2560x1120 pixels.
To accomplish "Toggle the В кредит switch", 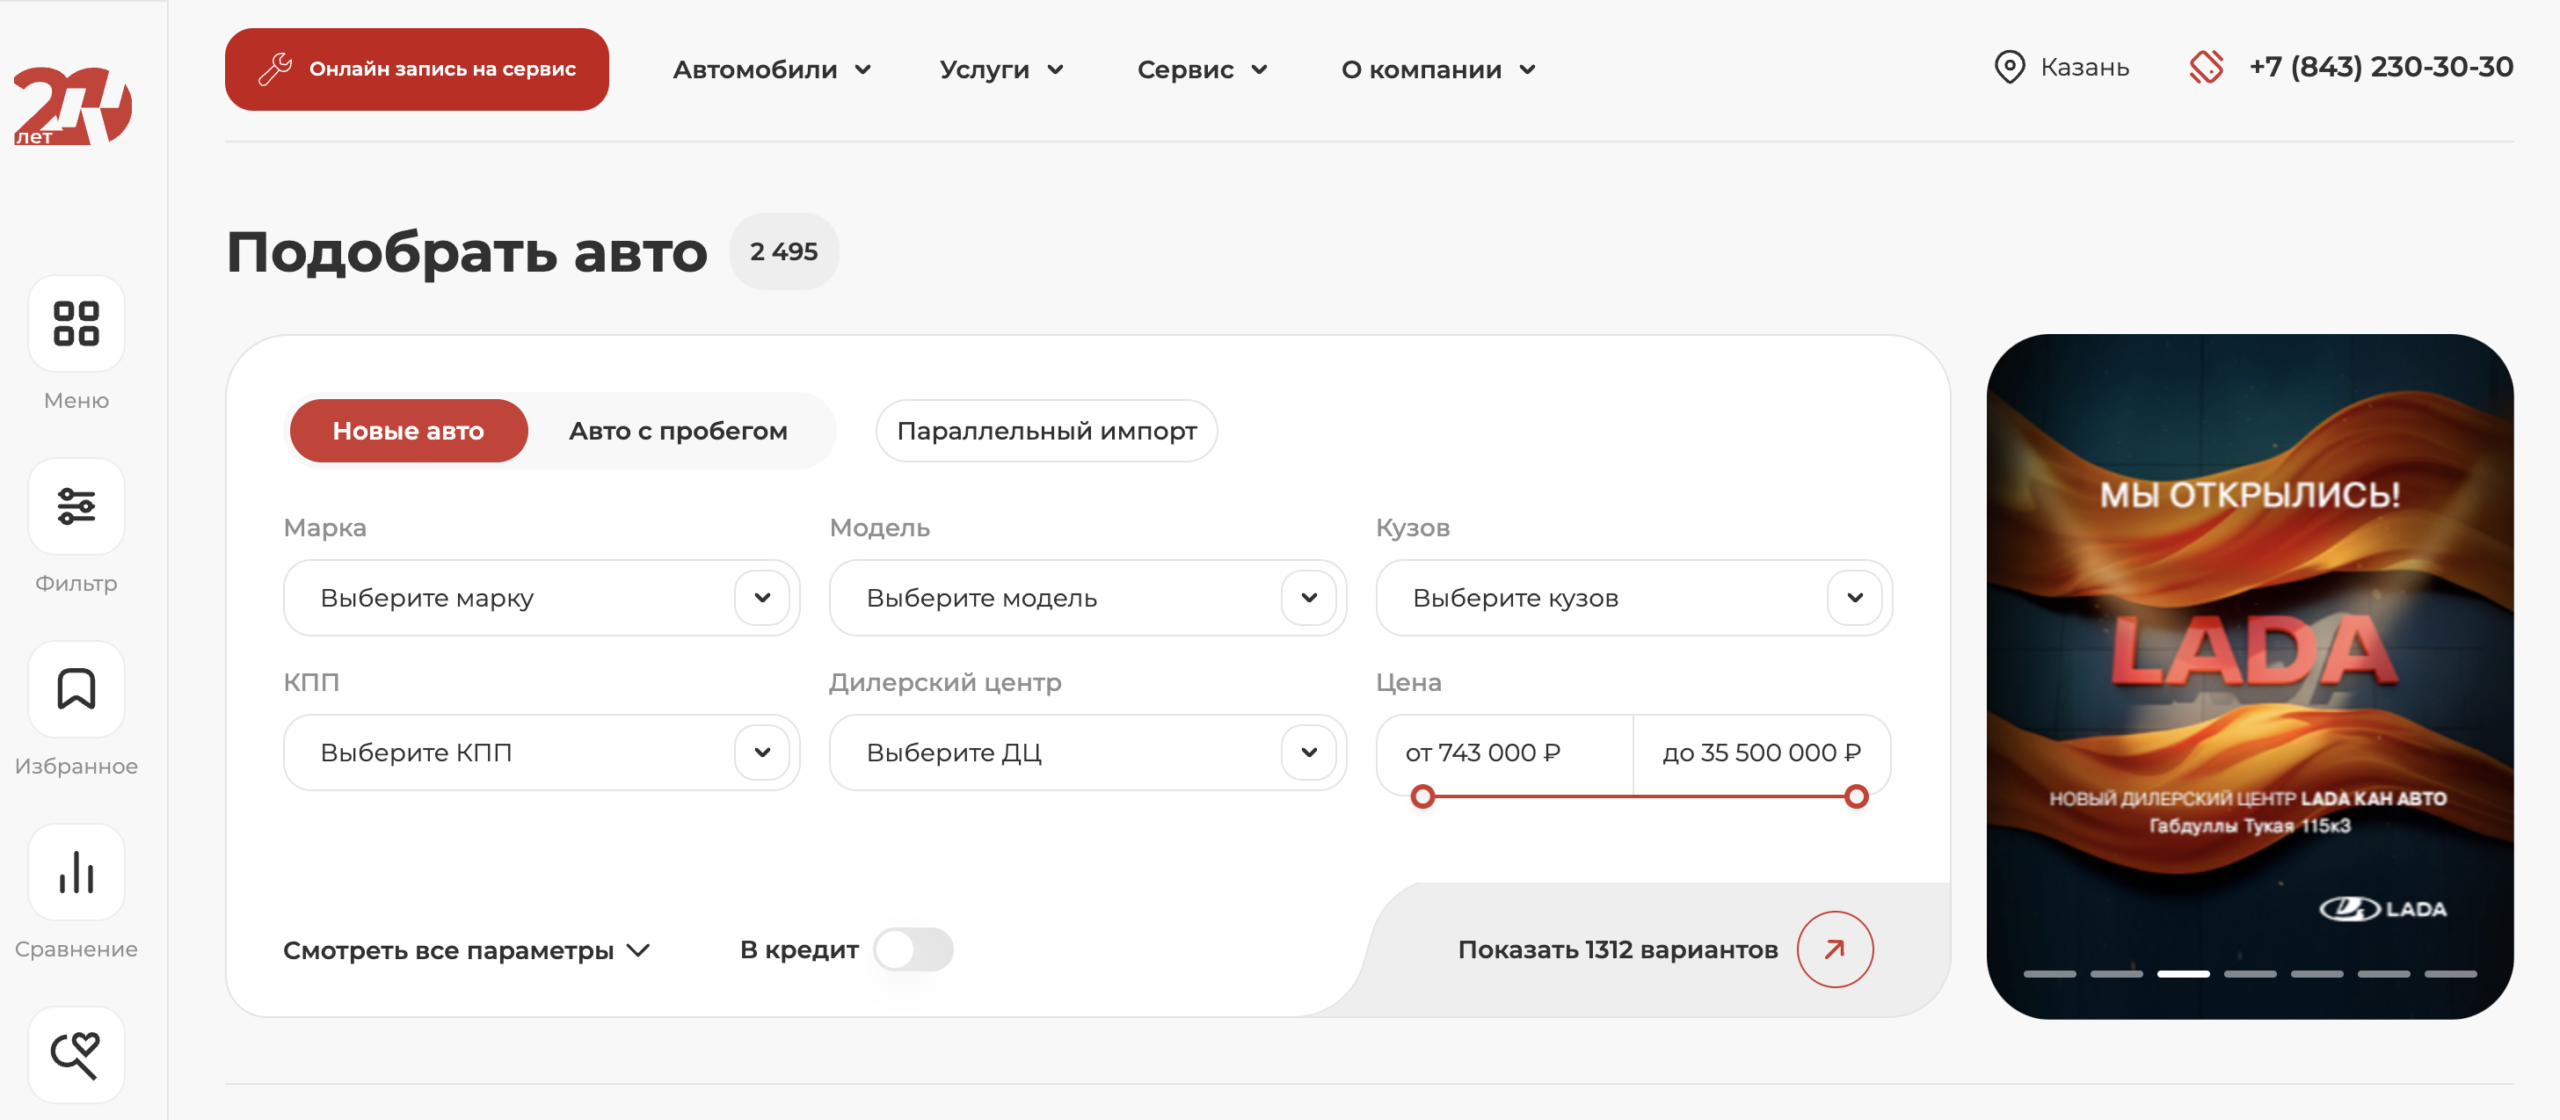I will point(913,949).
